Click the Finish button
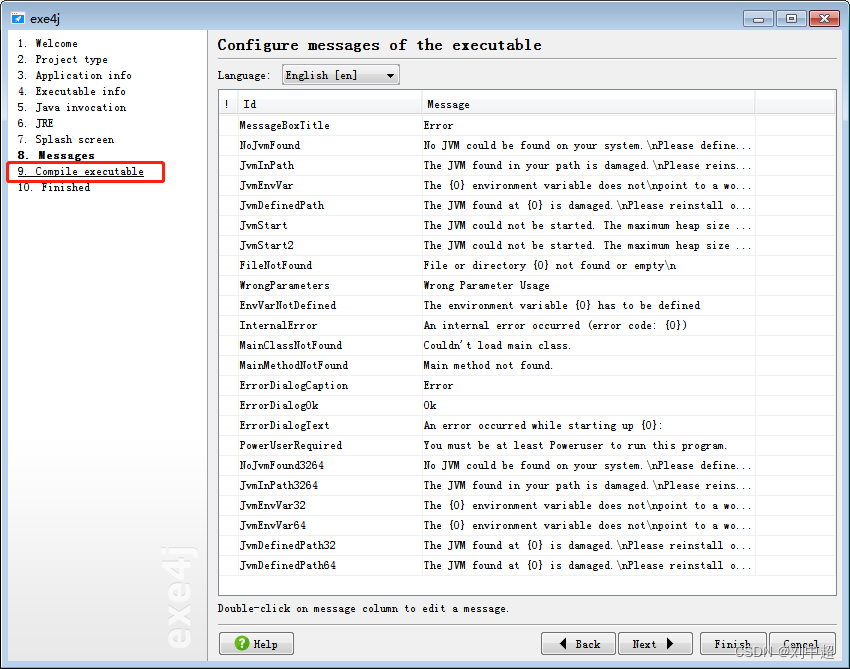 pyautogui.click(x=733, y=643)
